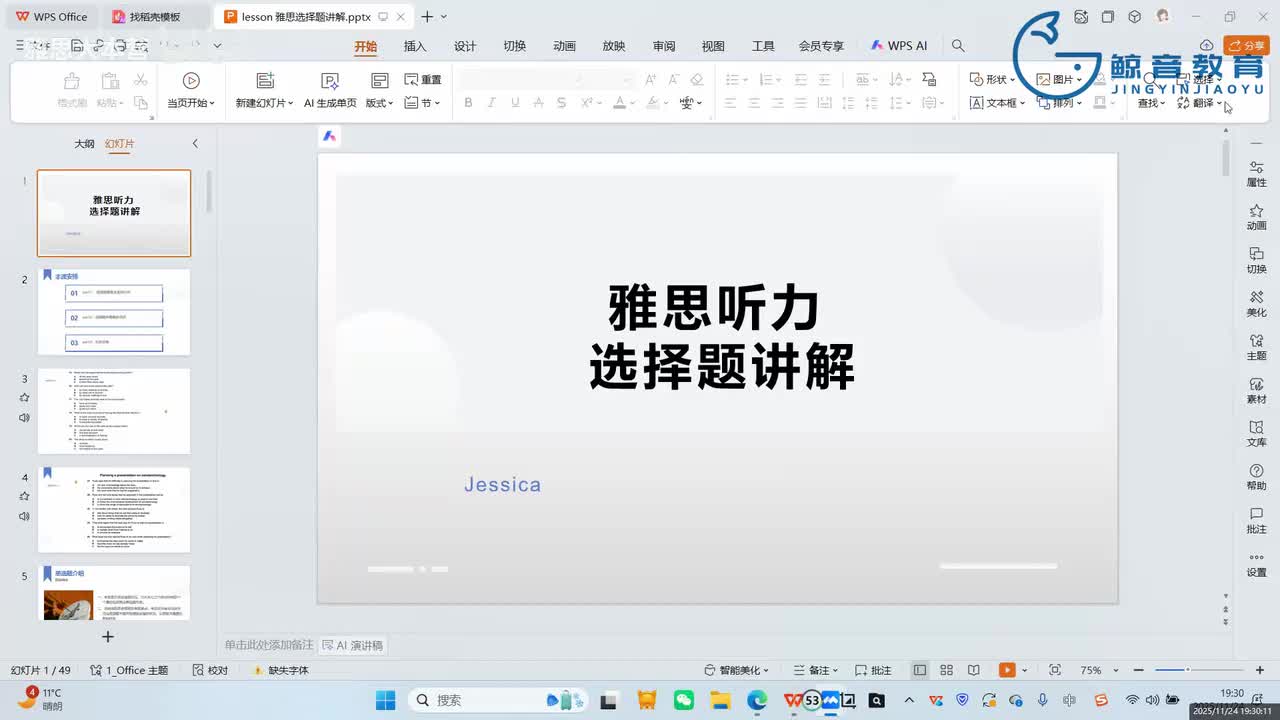
Task: Switch to the Slide Show (放映) tab
Action: (614, 46)
